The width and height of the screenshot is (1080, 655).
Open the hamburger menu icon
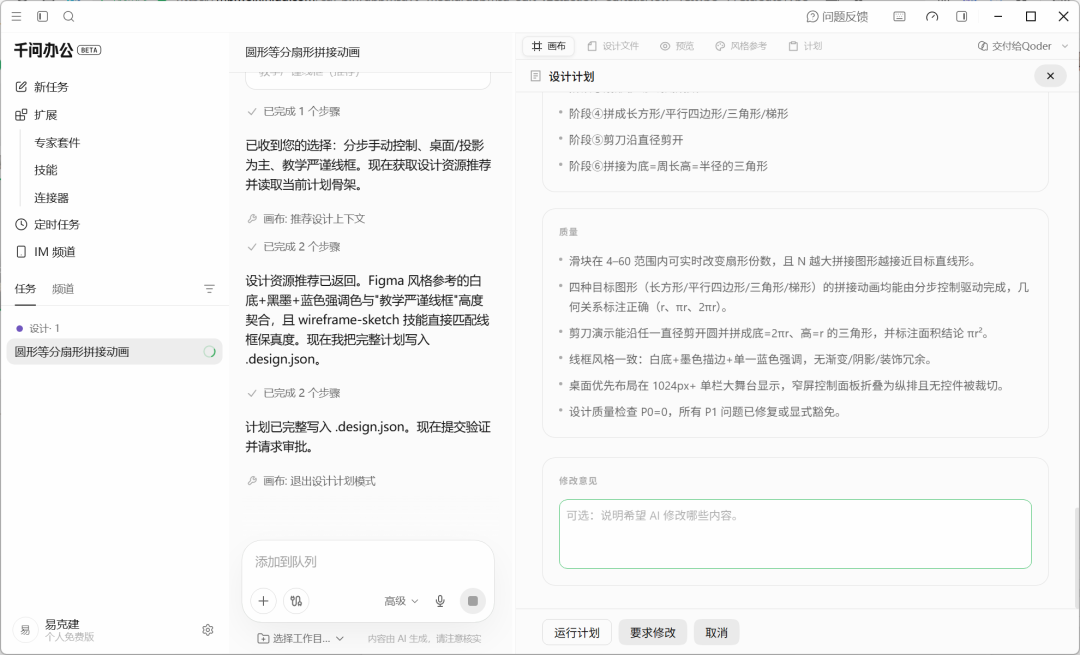tap(17, 17)
